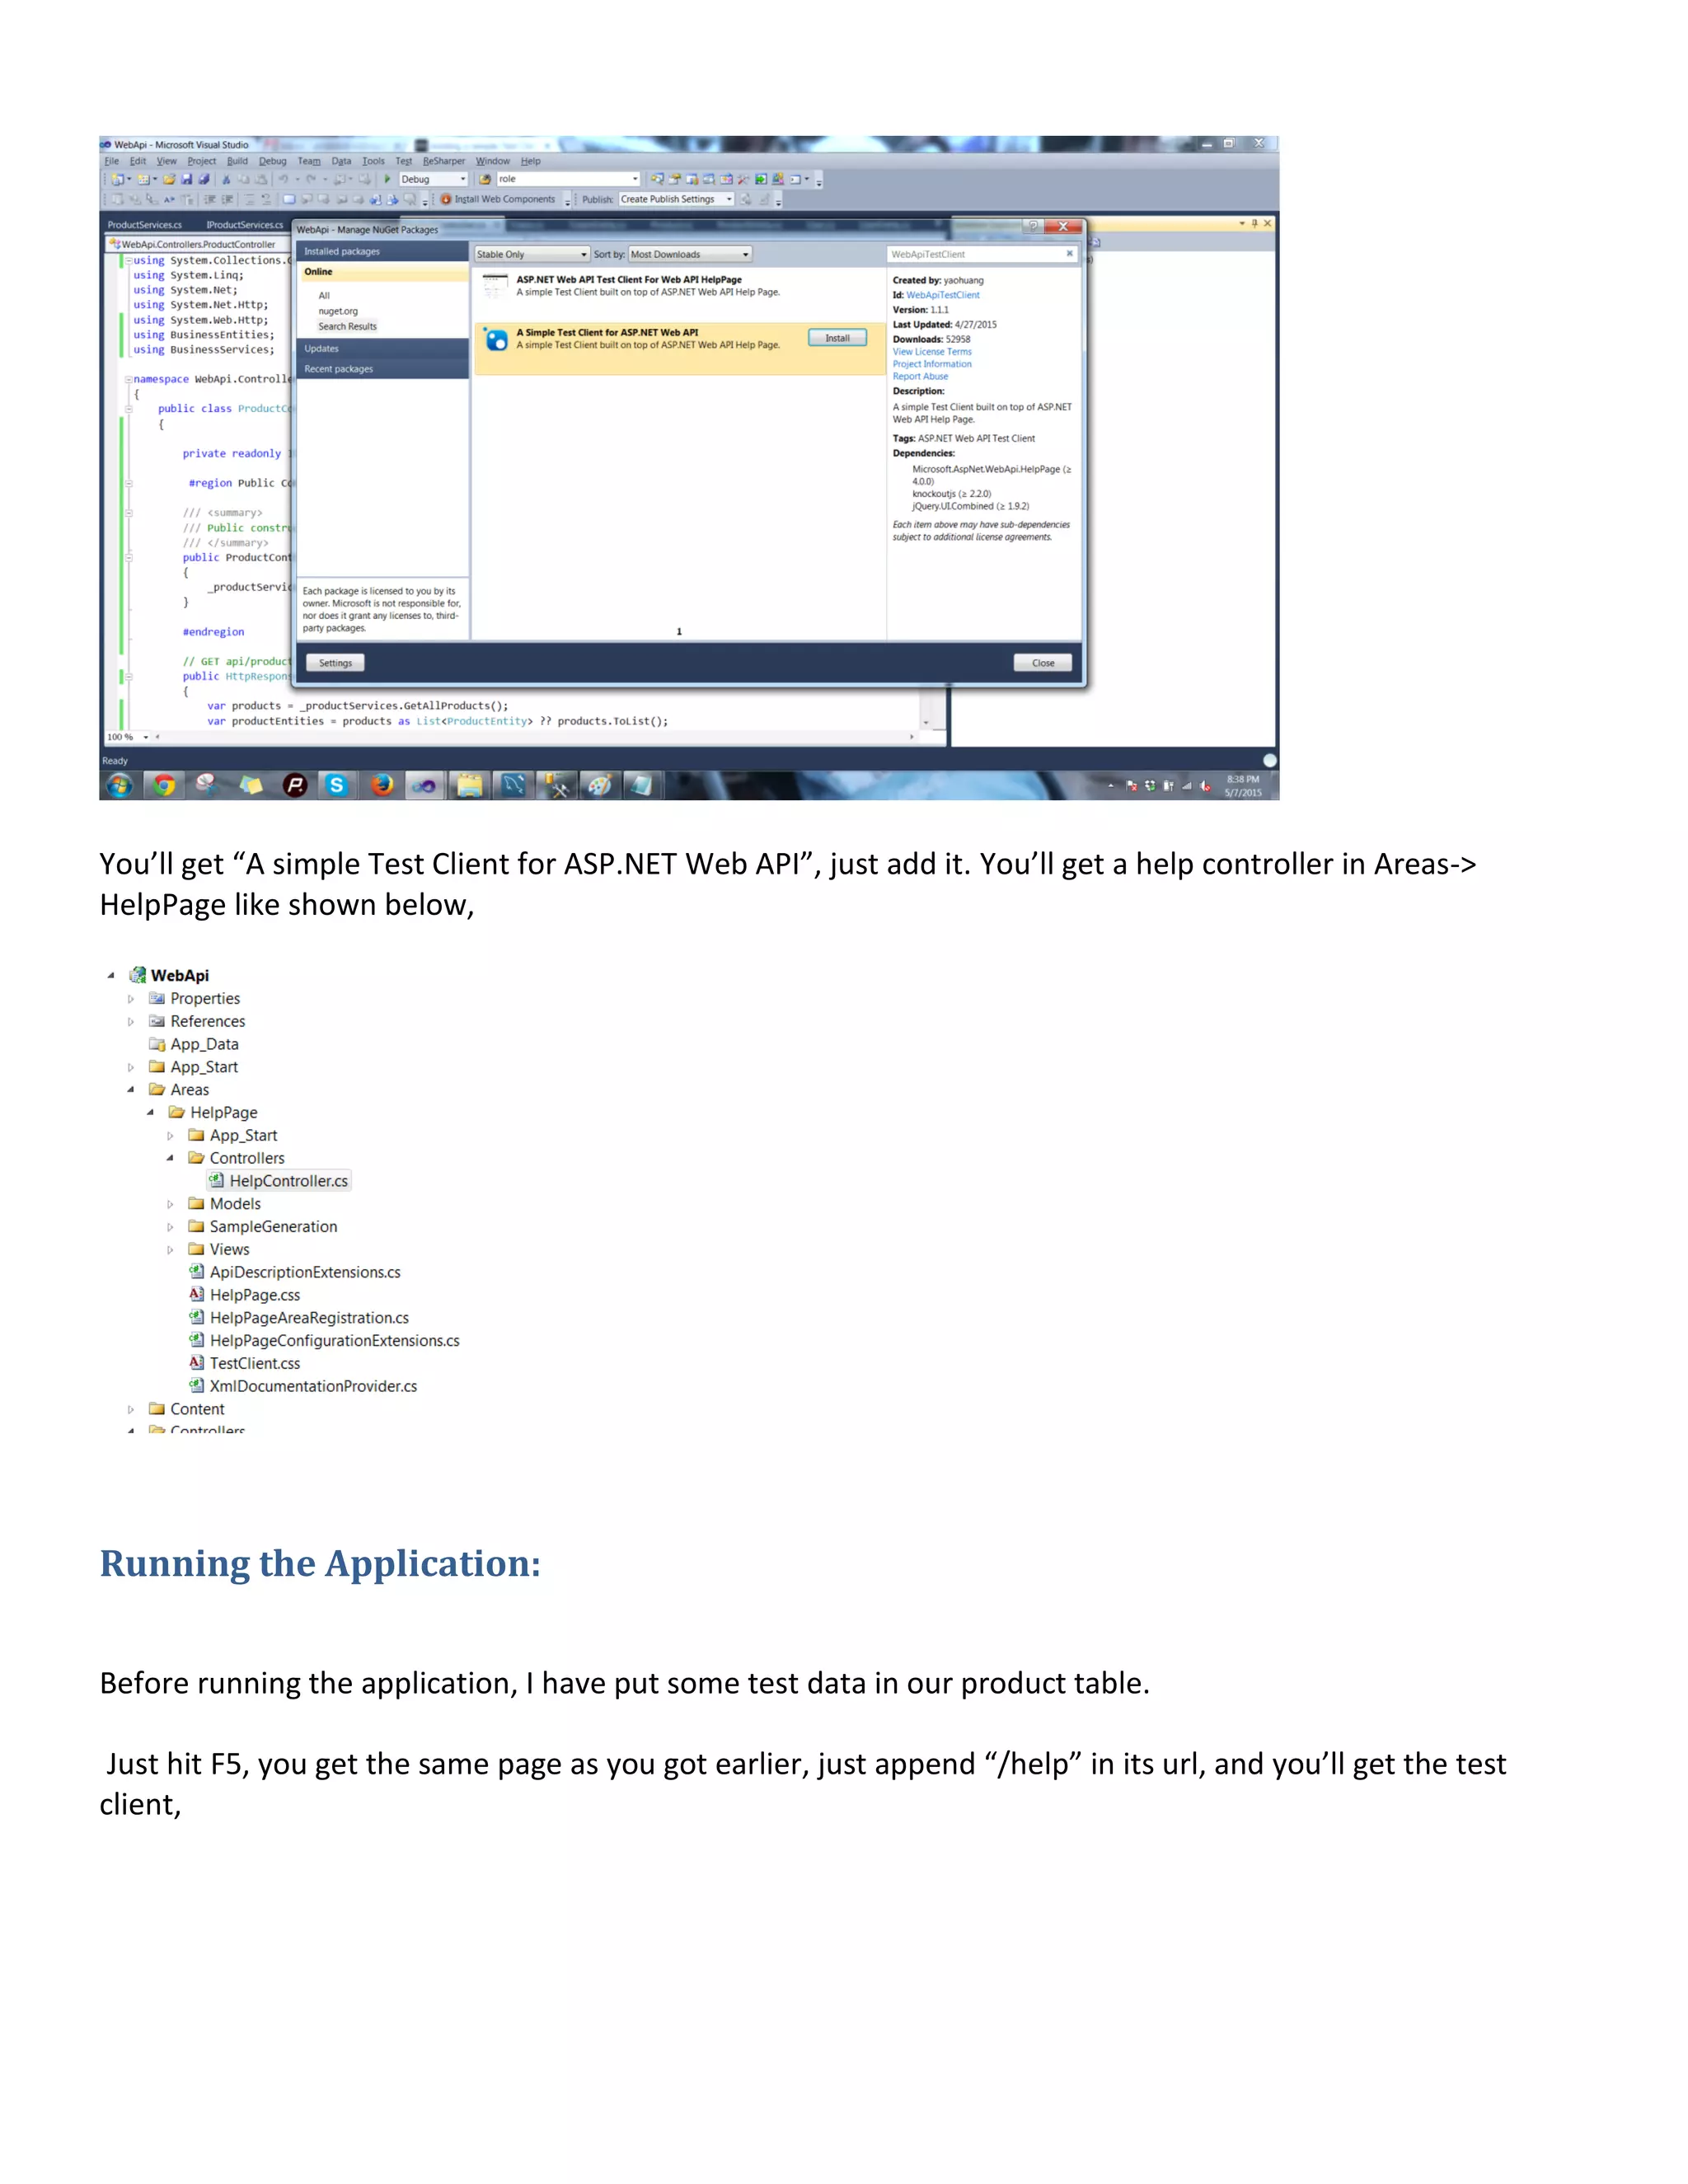This screenshot has width=1688, height=2184.
Task: Expand the Models folder
Action: [x=170, y=1204]
